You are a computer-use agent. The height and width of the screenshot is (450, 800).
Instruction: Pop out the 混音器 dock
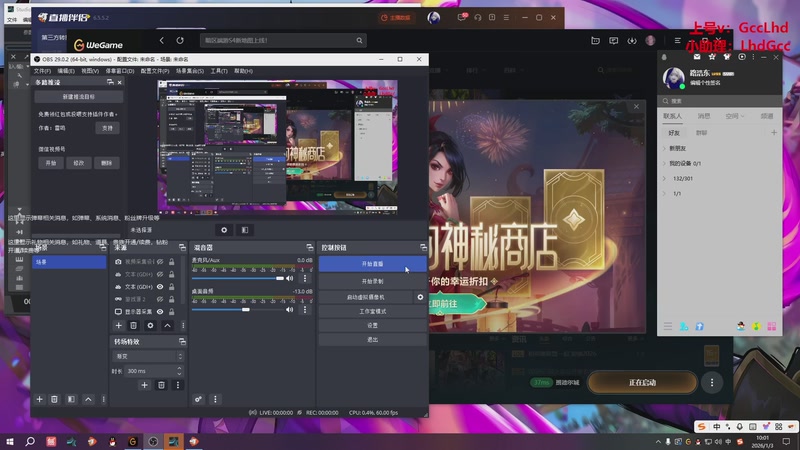[x=310, y=247]
